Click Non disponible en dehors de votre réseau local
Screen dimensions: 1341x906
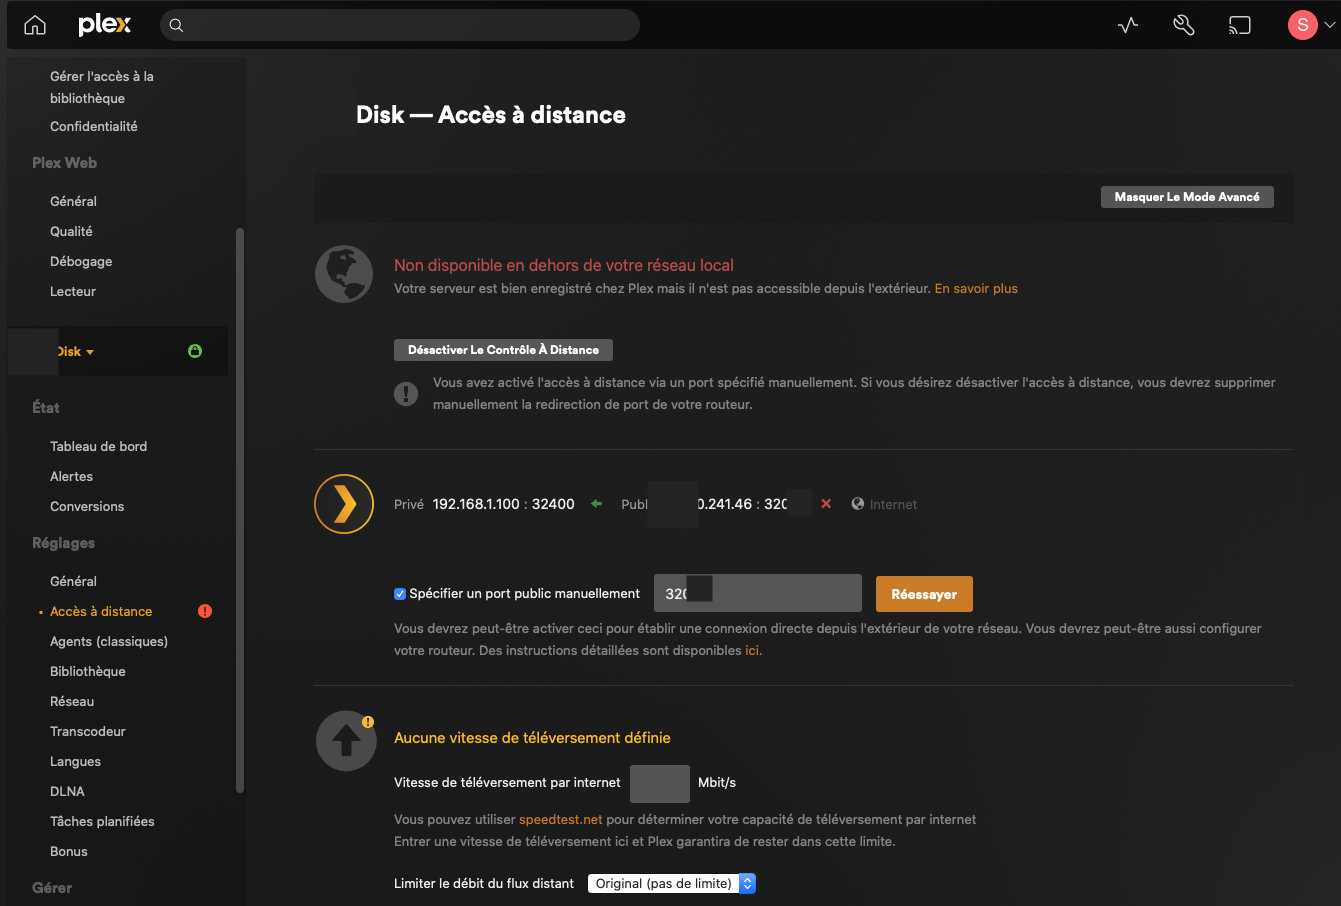pos(564,265)
